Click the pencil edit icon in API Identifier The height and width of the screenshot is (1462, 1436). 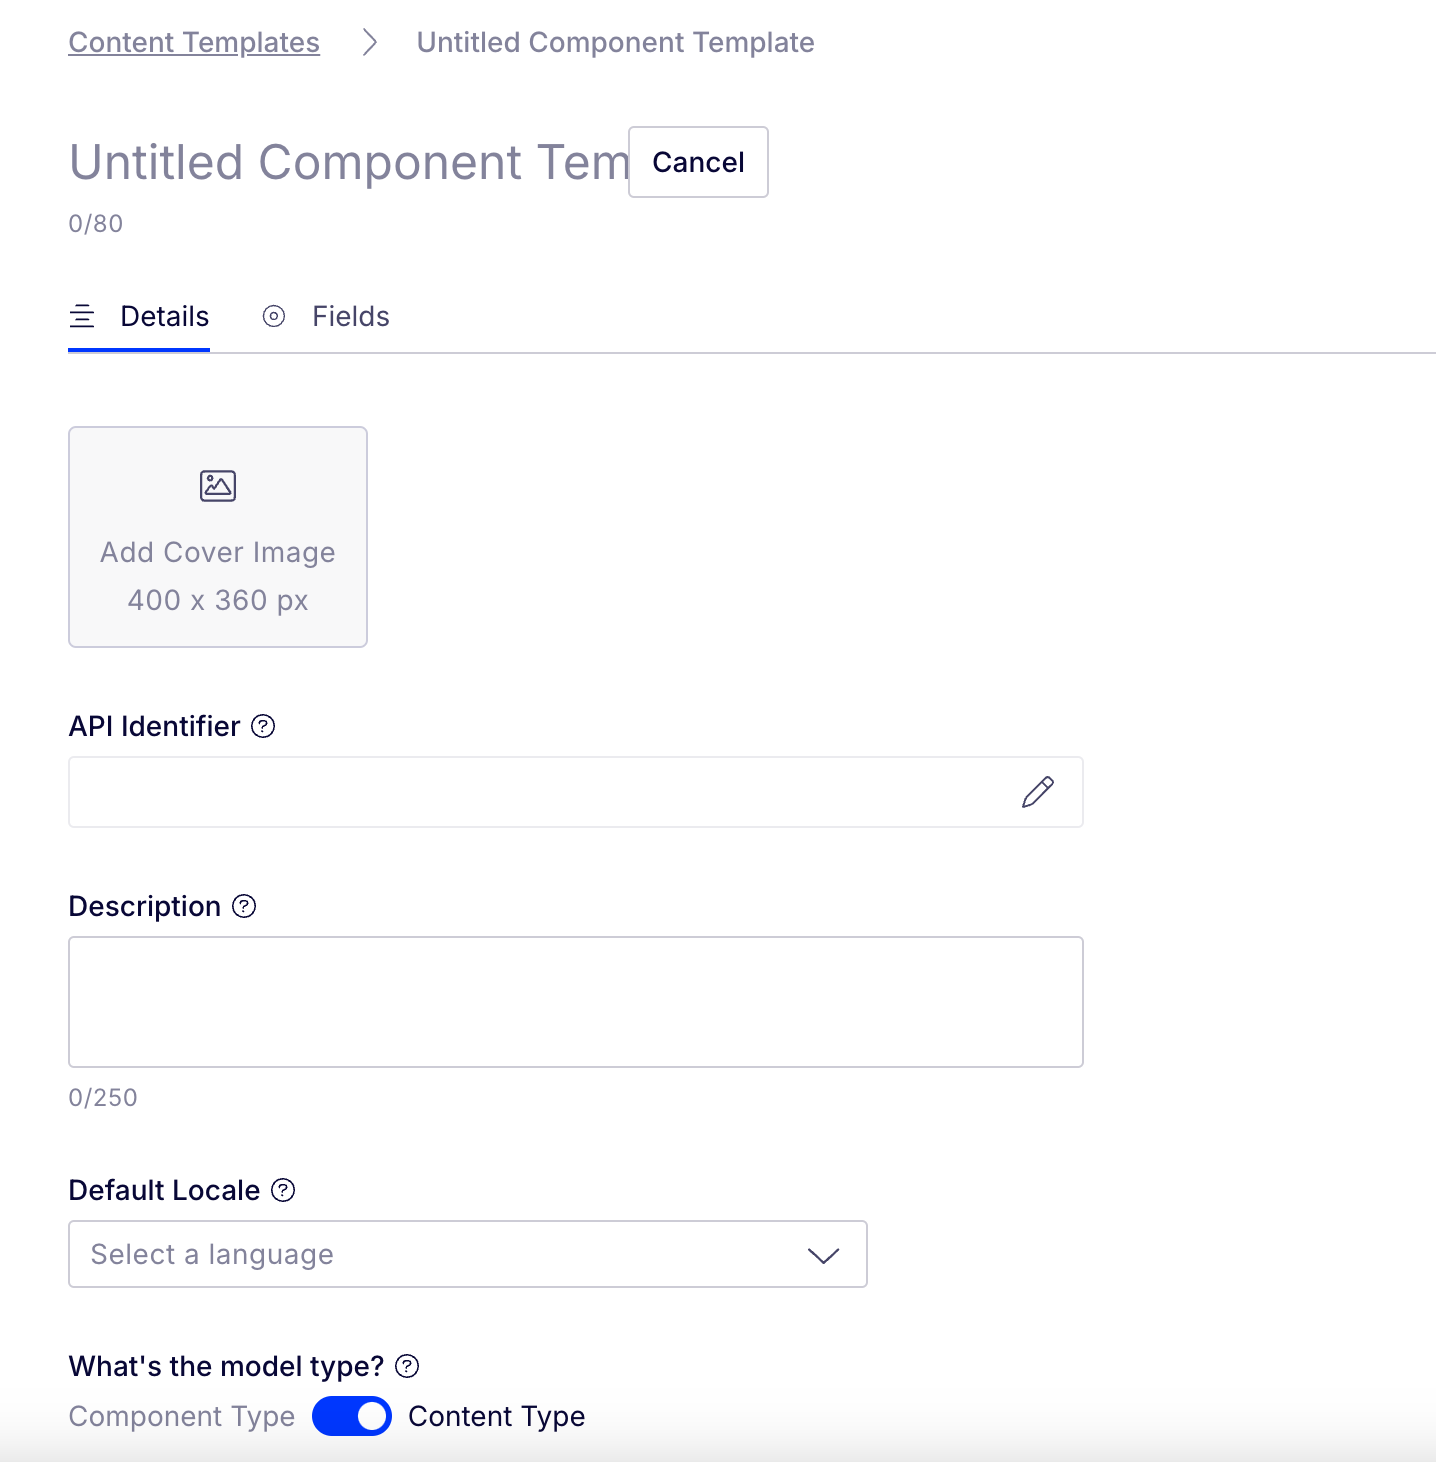point(1038,792)
